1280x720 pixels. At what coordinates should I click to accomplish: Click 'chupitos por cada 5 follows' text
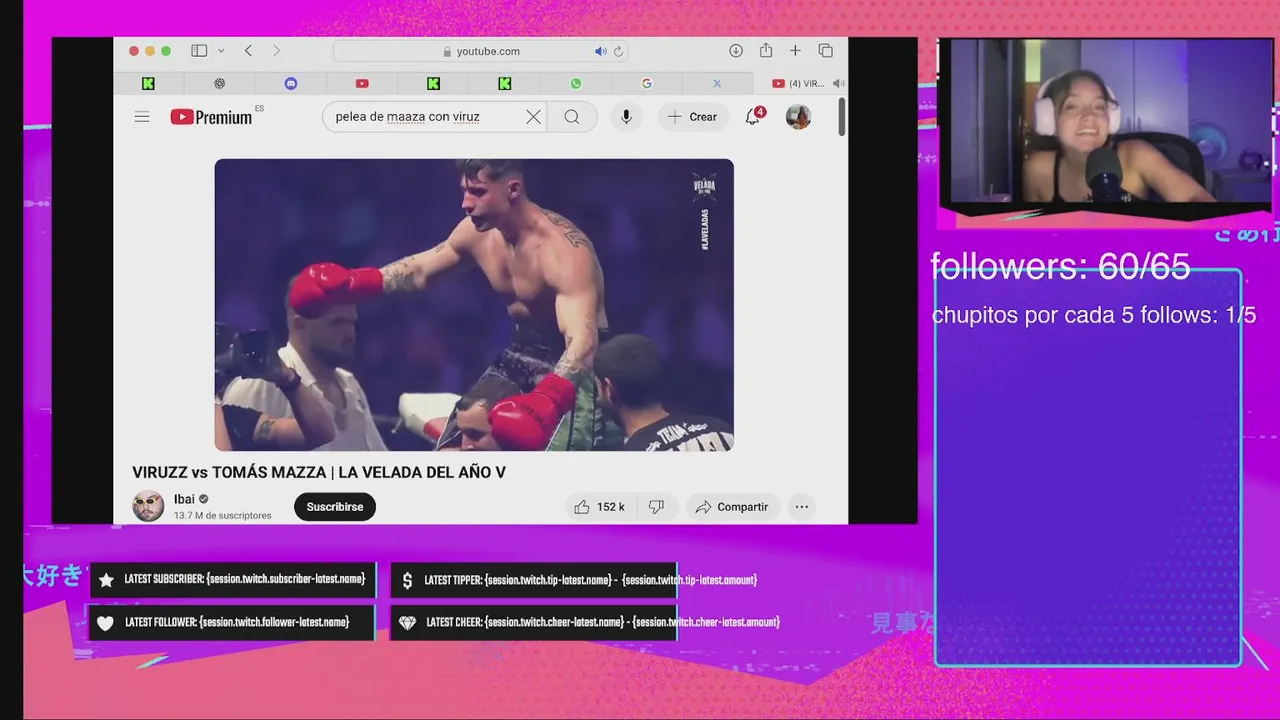tap(1094, 315)
